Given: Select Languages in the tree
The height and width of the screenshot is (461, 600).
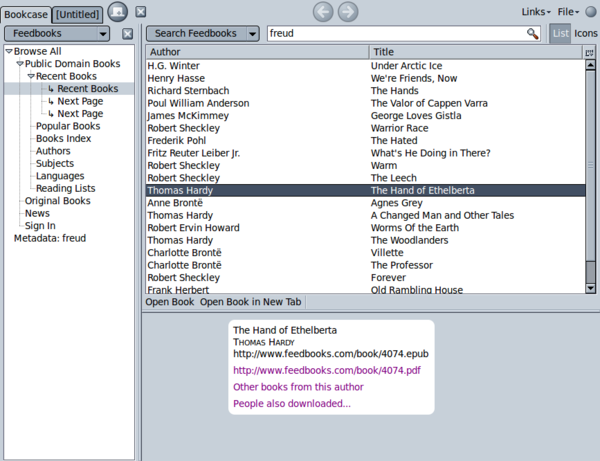Looking at the screenshot, I should click(x=60, y=176).
